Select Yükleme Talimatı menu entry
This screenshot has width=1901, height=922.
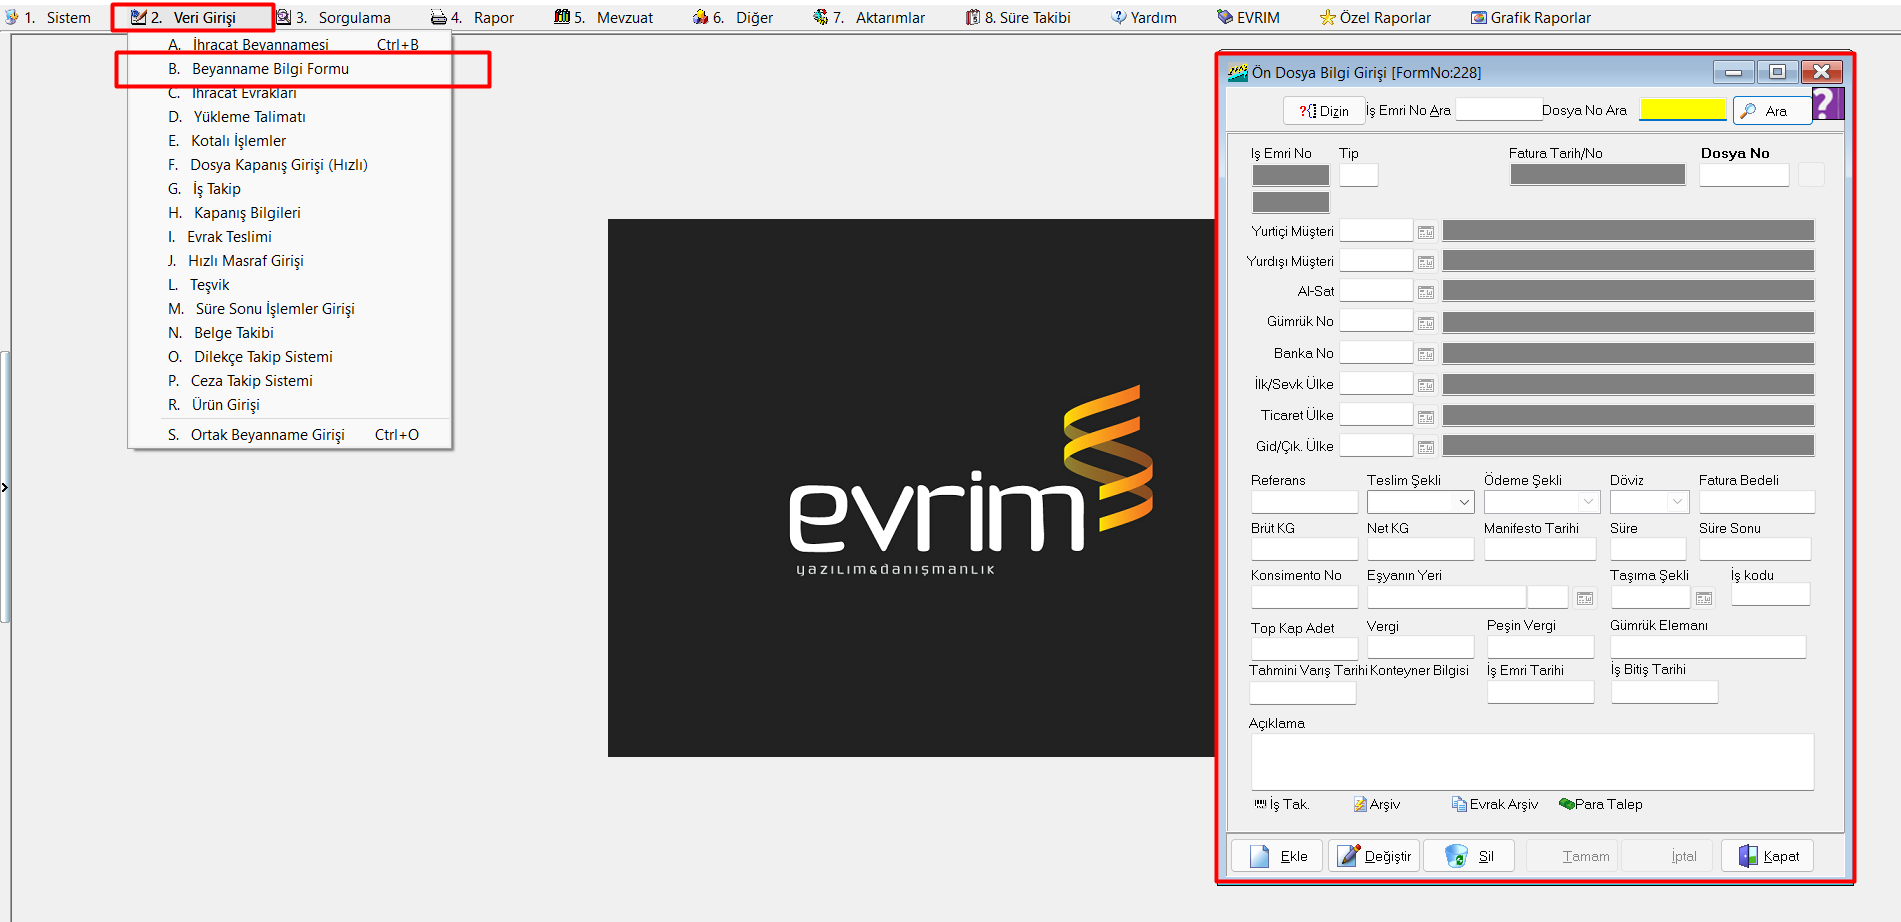(x=290, y=117)
